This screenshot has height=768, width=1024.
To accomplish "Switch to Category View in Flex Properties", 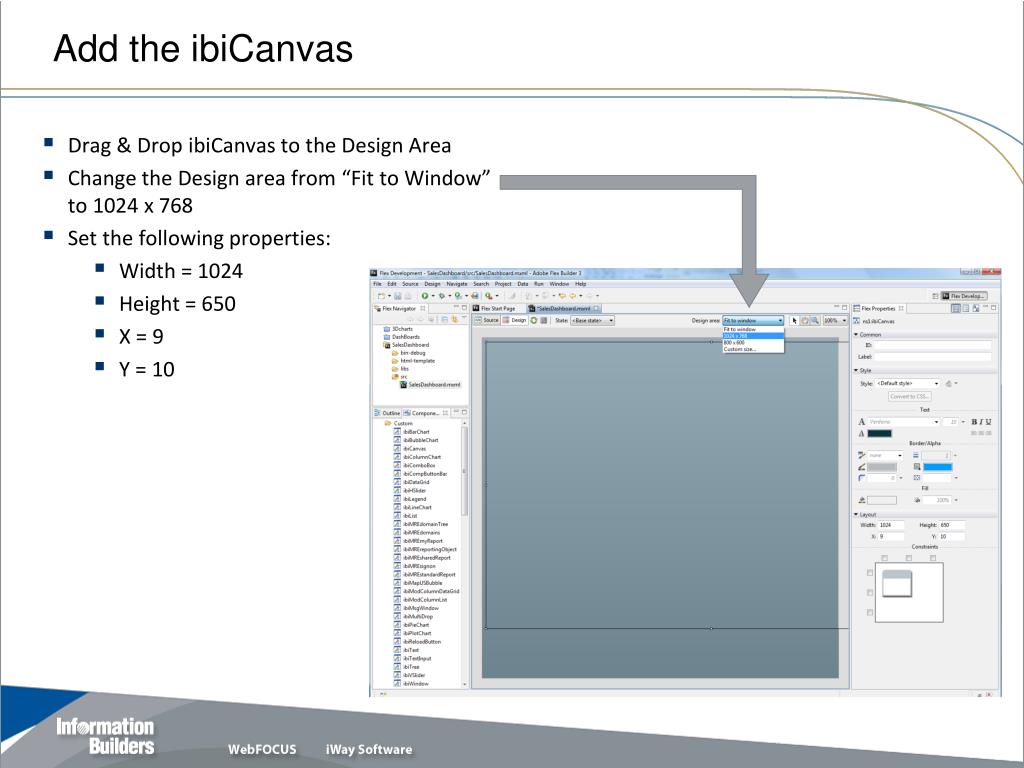I will [x=966, y=308].
